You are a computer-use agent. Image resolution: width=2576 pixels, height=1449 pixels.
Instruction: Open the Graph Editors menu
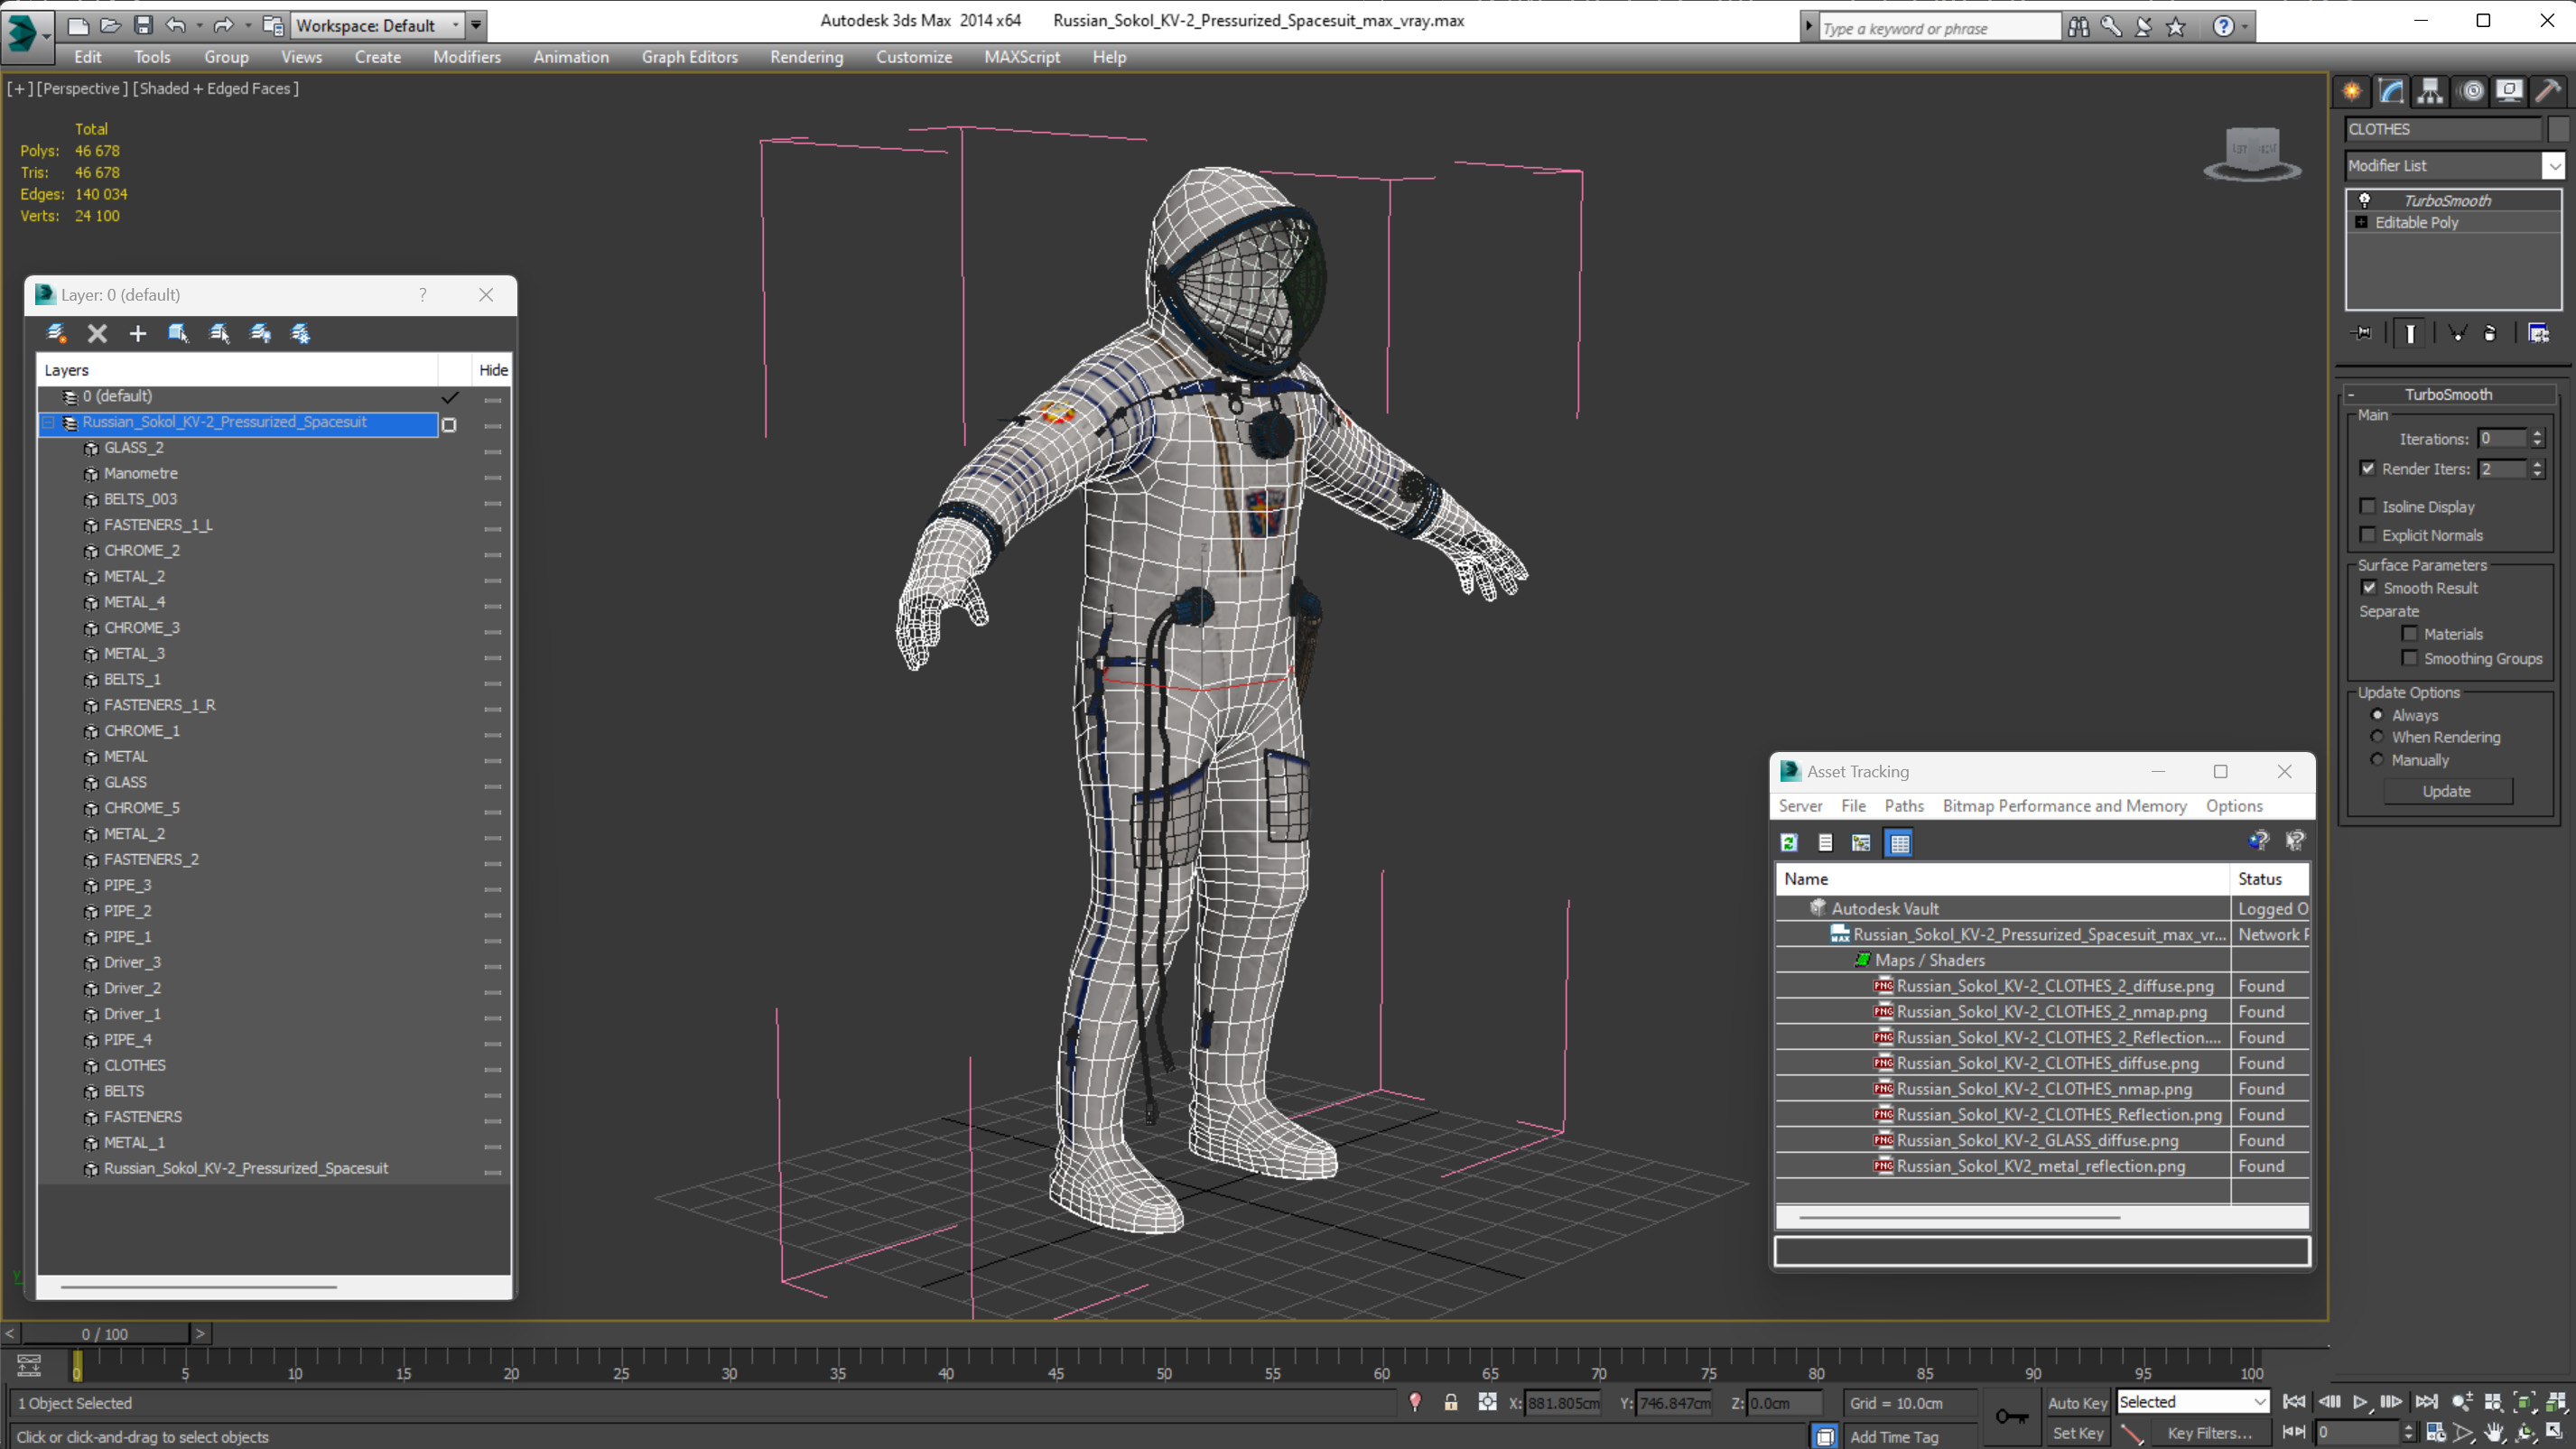690,57
